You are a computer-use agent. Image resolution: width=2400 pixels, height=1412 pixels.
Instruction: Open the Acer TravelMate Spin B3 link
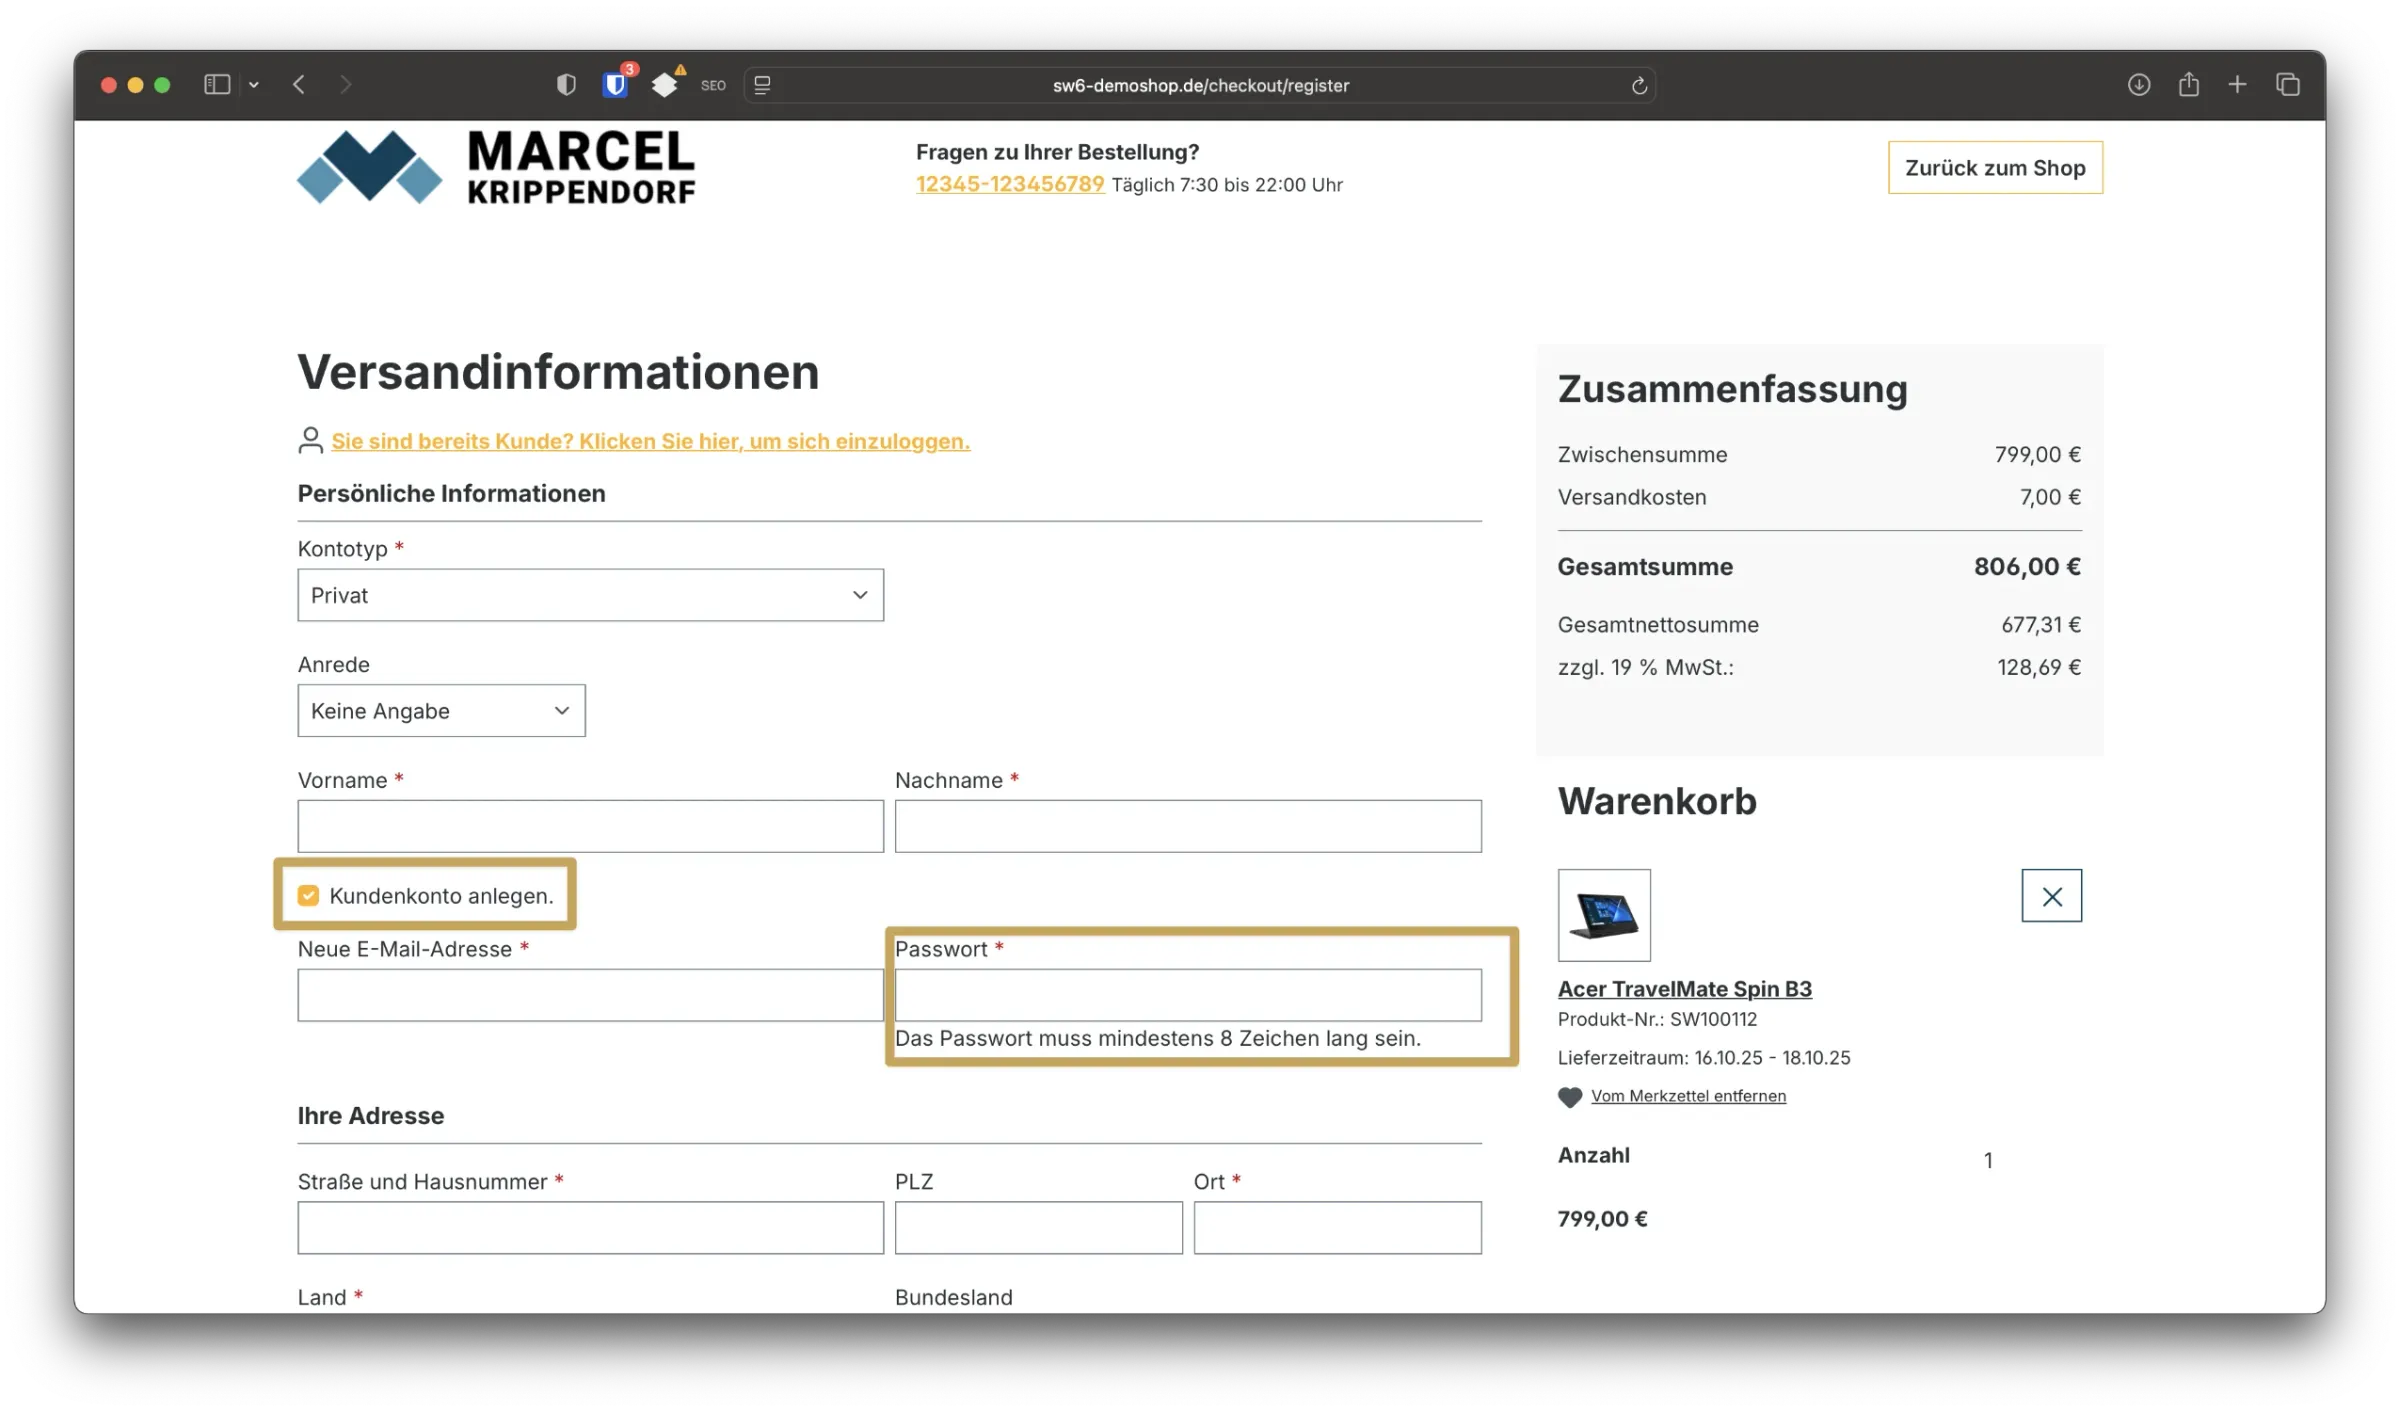(1684, 989)
